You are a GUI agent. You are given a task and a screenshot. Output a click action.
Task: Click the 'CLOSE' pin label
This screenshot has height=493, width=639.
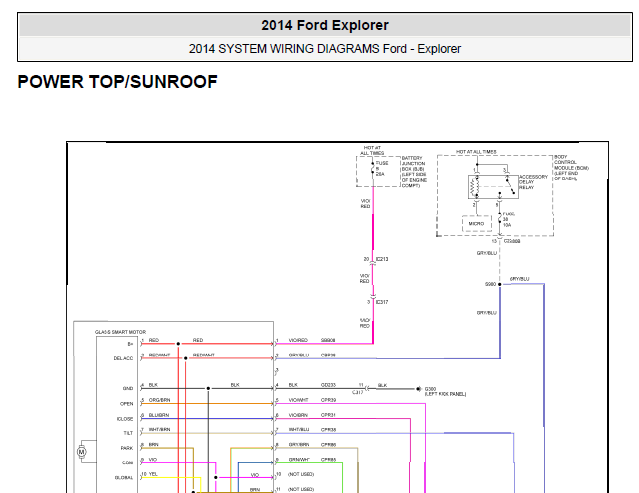[x=125, y=419]
